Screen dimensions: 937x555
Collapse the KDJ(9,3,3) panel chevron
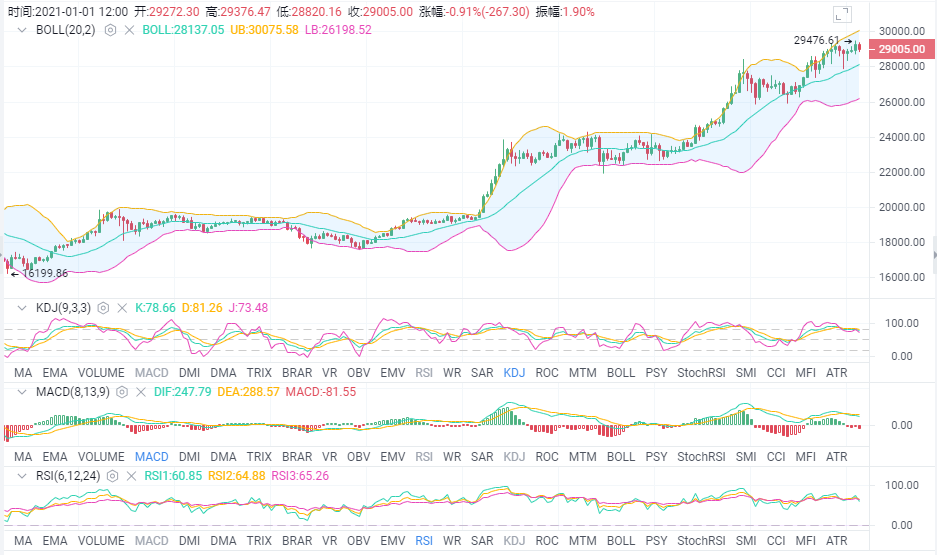[x=22, y=308]
